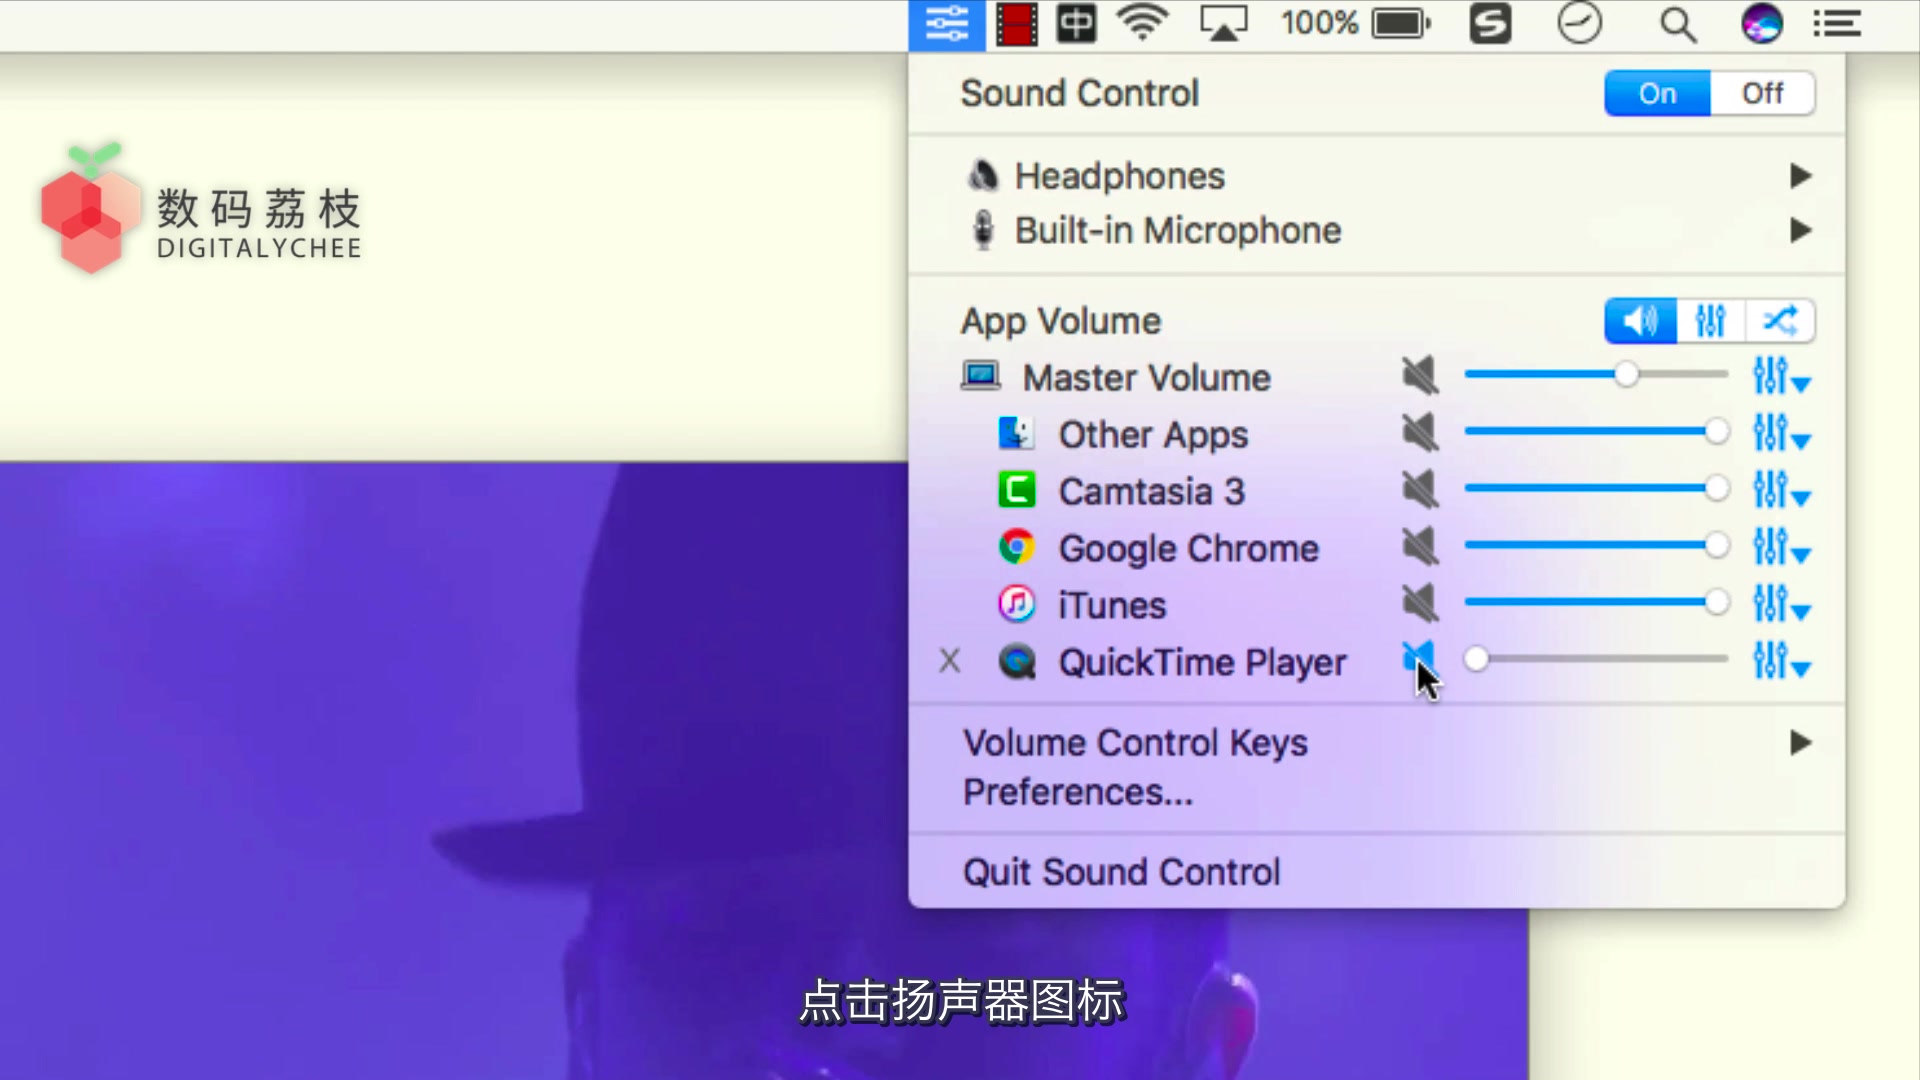Image resolution: width=1920 pixels, height=1080 pixels.
Task: Switch to the routing shuffle view in App Volume
Action: pyautogui.click(x=1780, y=321)
